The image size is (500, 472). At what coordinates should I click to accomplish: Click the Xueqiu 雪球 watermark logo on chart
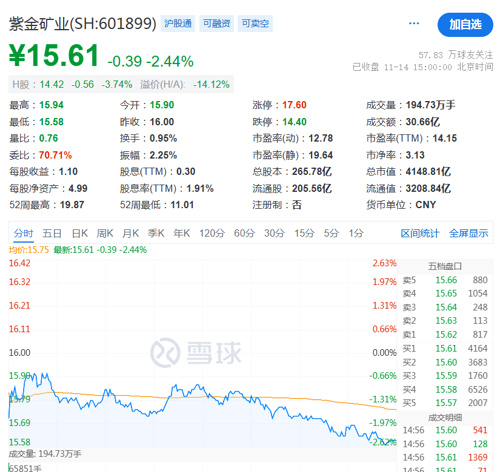tap(196, 352)
